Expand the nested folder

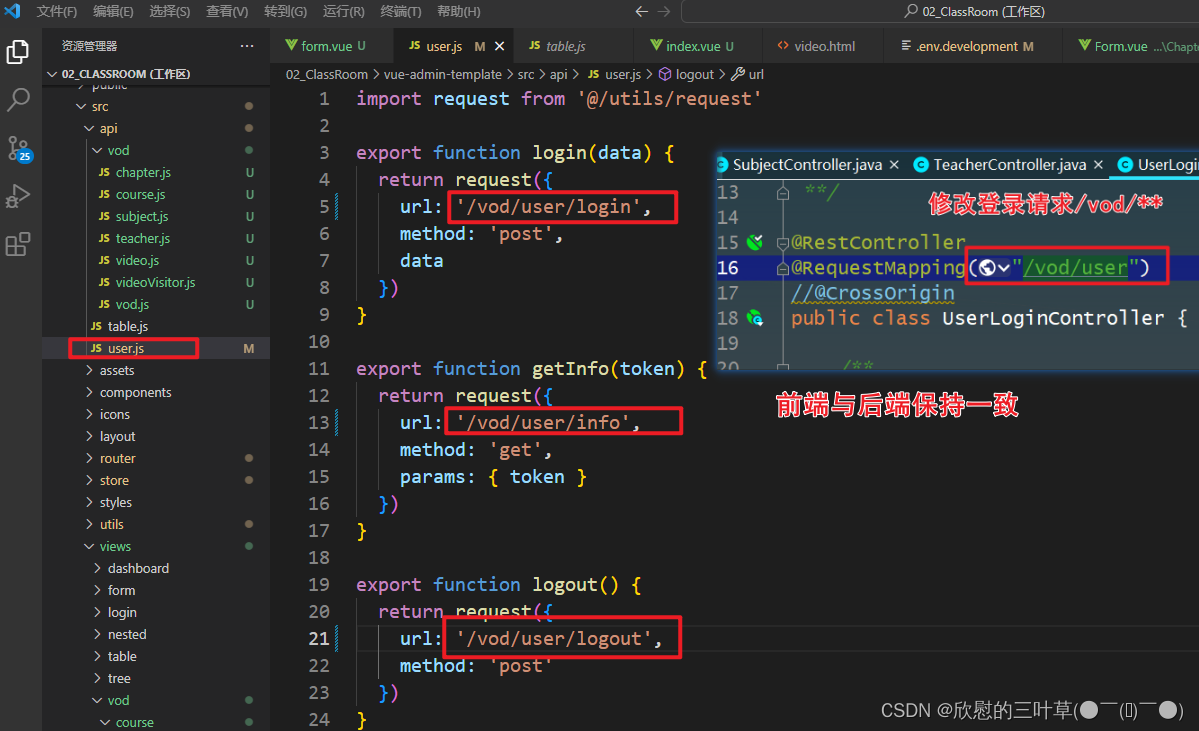pyautogui.click(x=154, y=635)
